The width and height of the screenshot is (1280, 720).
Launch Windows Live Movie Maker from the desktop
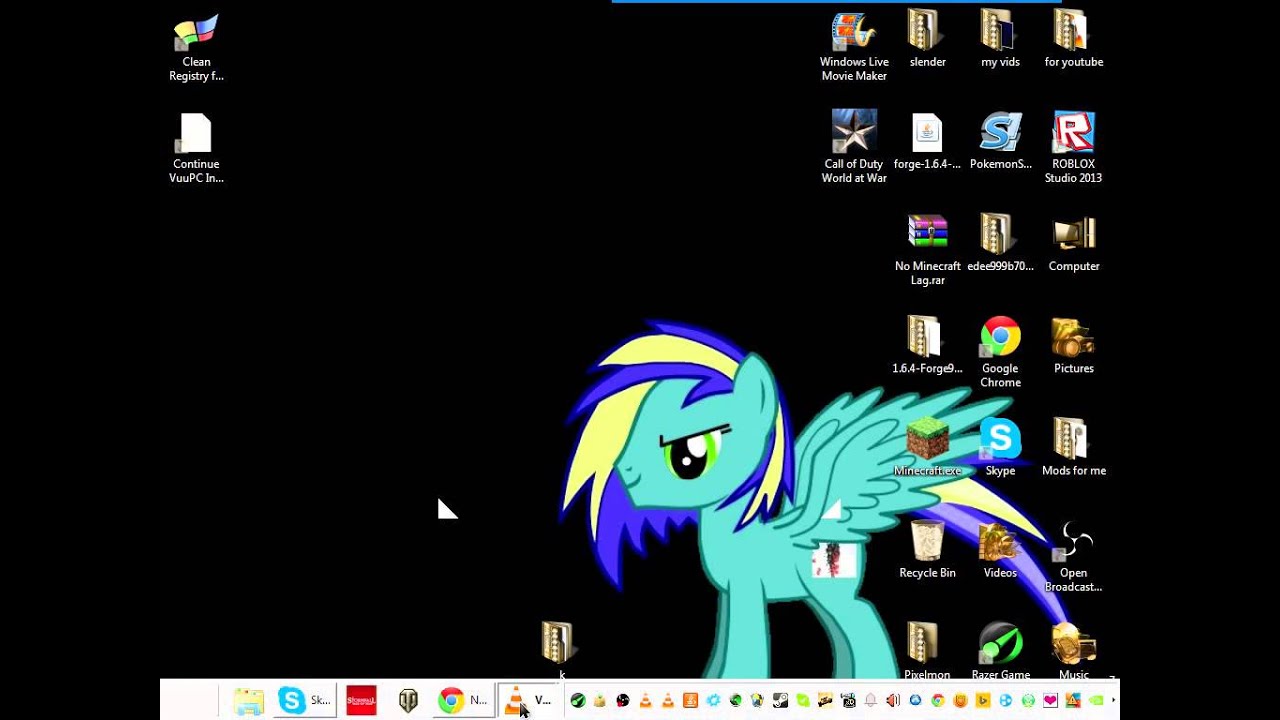pos(854,46)
